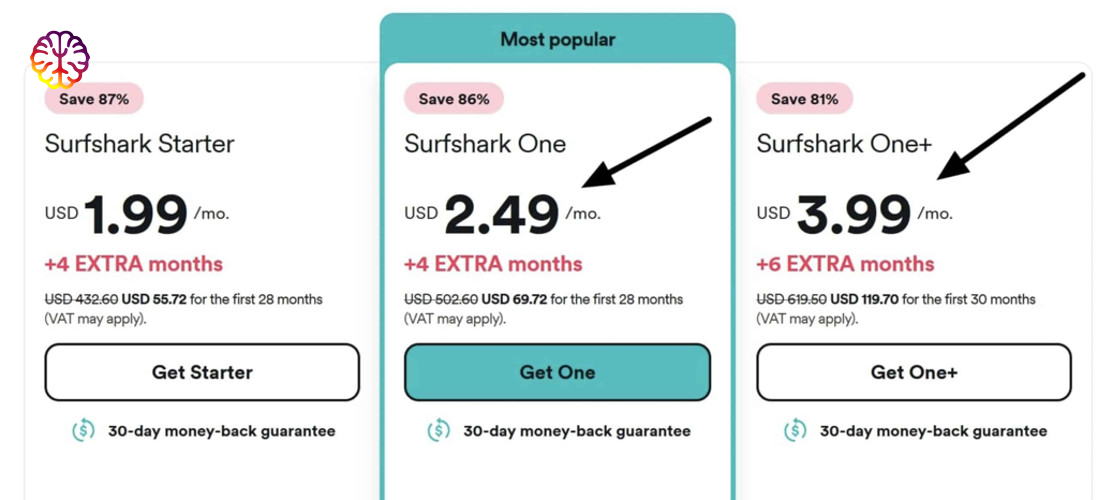Click money-back guarantee icon under One plan
Viewport: 1098px width, 500px height.
(x=439, y=431)
